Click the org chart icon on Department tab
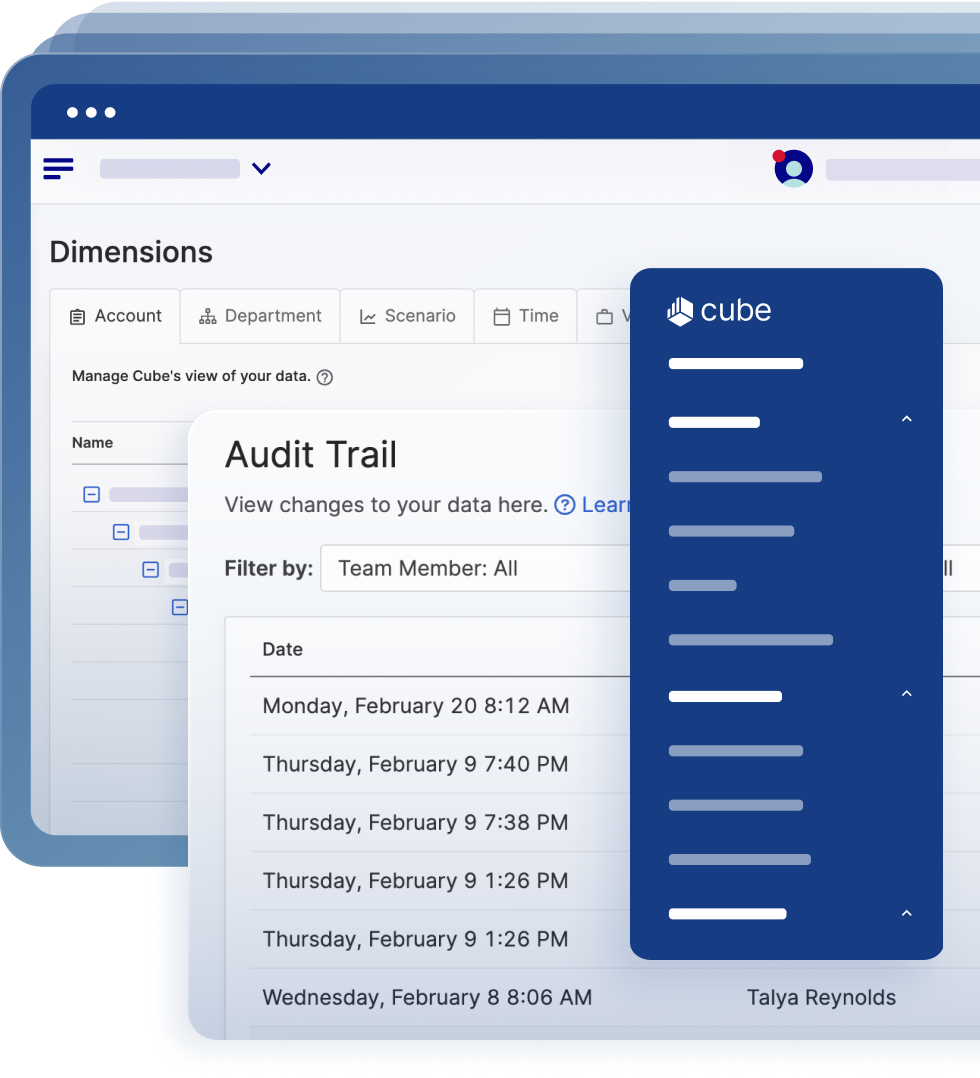Viewport: 980px width, 1078px height. click(x=207, y=315)
